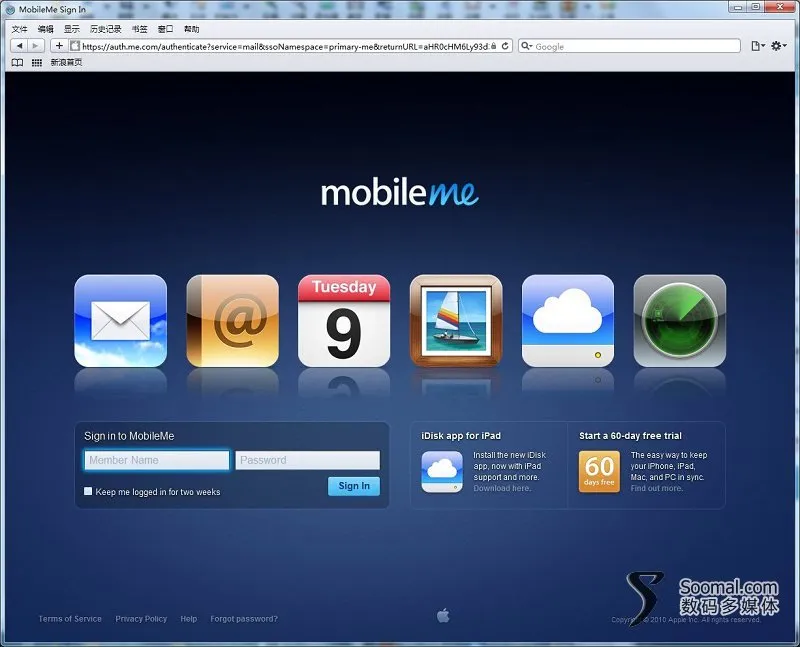Viewport: 800px width, 647px height.
Task: Open the 编辑 menu
Action: point(45,29)
